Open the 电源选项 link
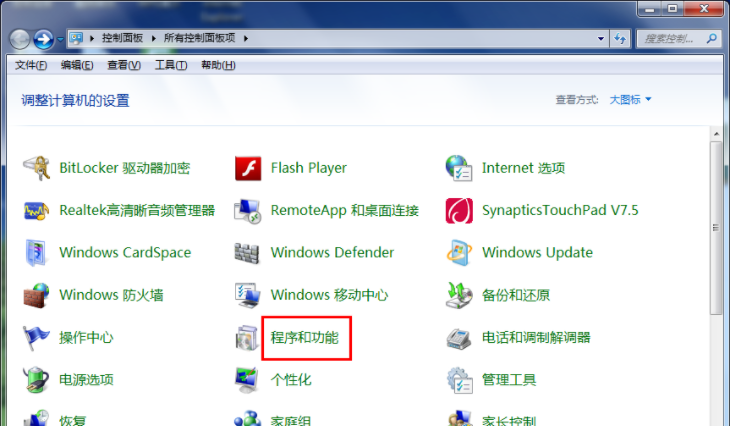This screenshot has width=730, height=426. click(x=86, y=380)
